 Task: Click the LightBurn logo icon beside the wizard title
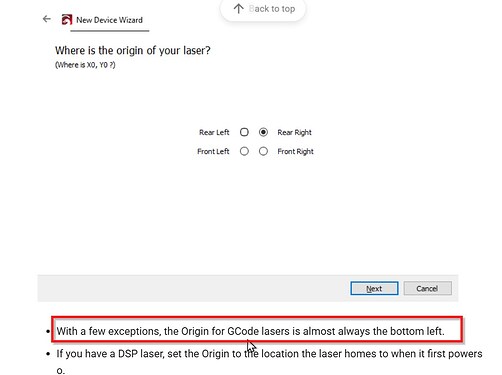67,20
